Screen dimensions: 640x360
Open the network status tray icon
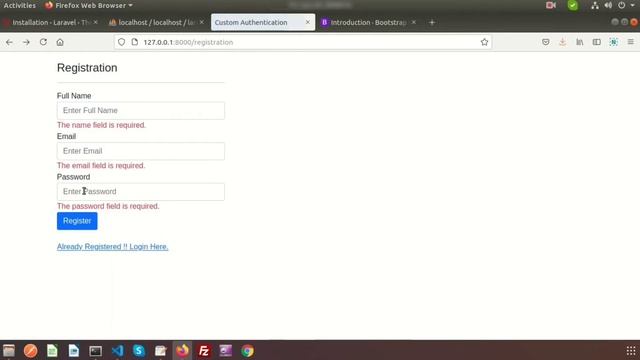pos(595,5)
